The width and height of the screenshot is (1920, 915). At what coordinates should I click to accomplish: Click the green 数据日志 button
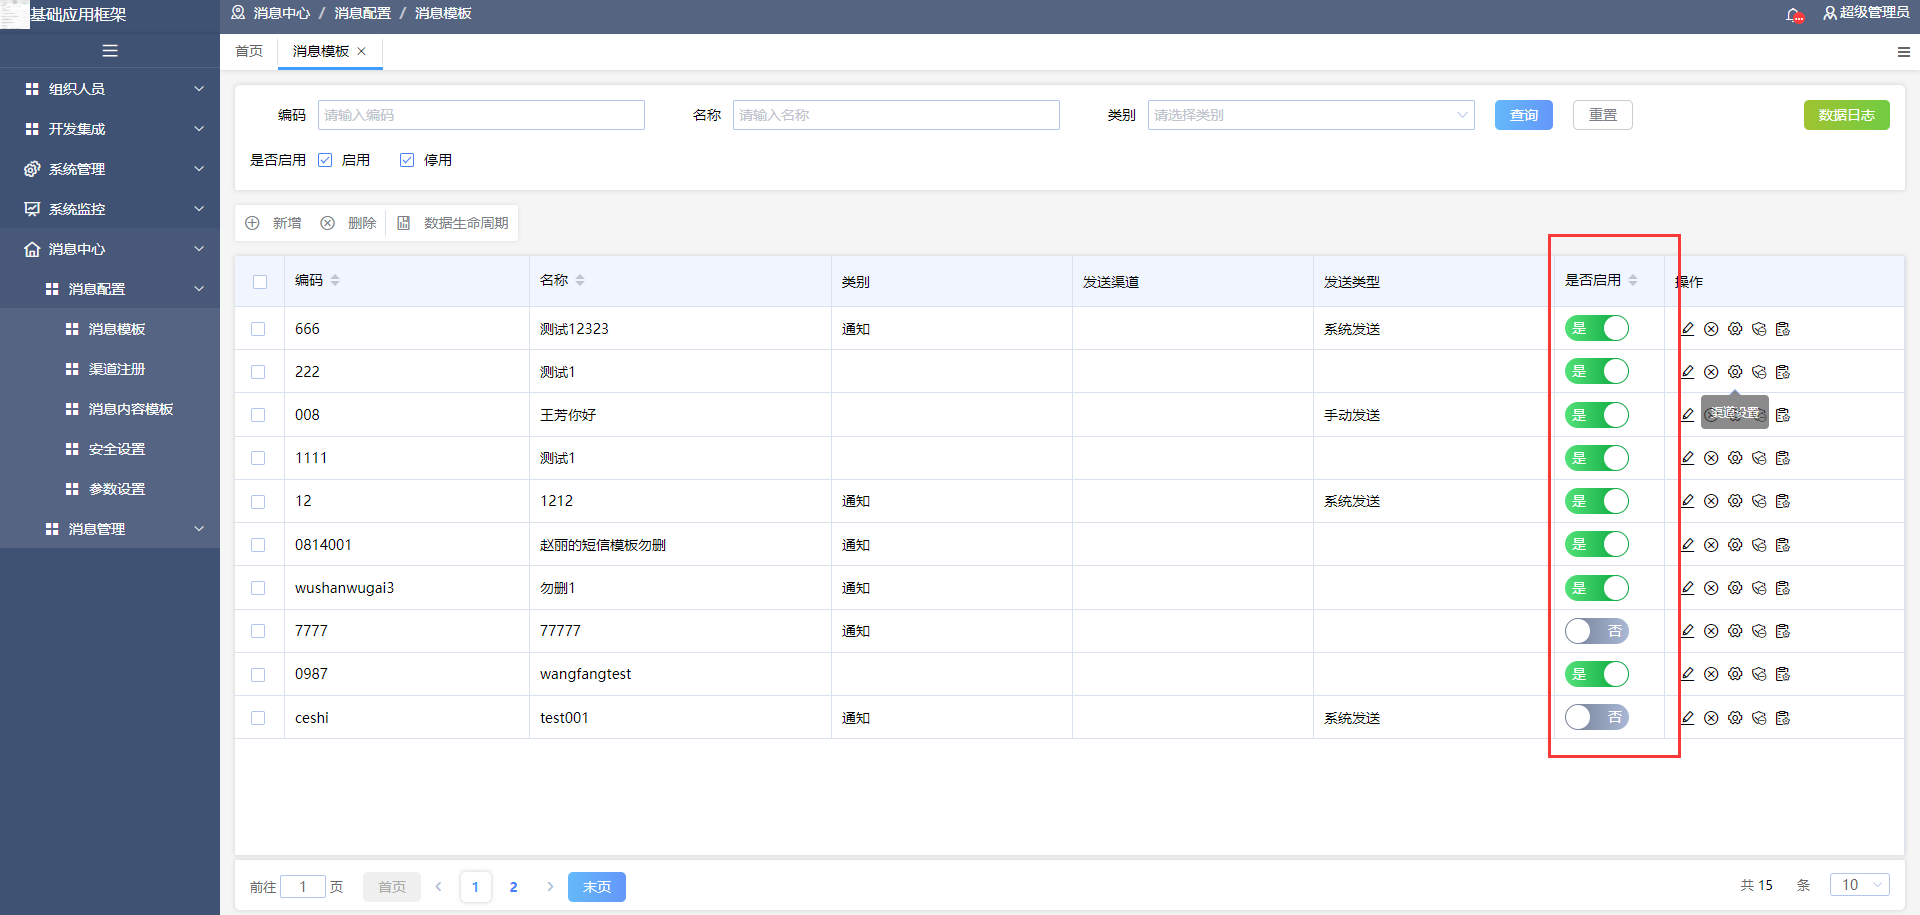[1847, 115]
